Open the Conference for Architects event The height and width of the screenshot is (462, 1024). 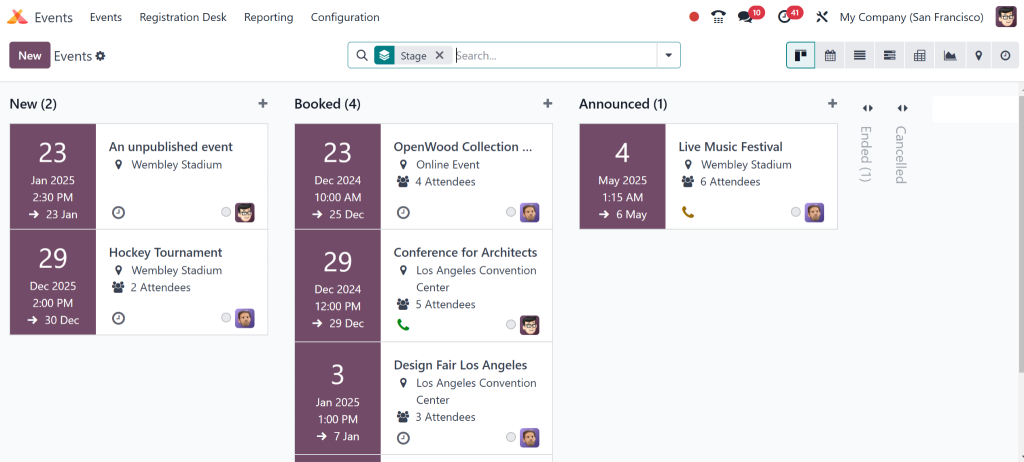click(423, 286)
